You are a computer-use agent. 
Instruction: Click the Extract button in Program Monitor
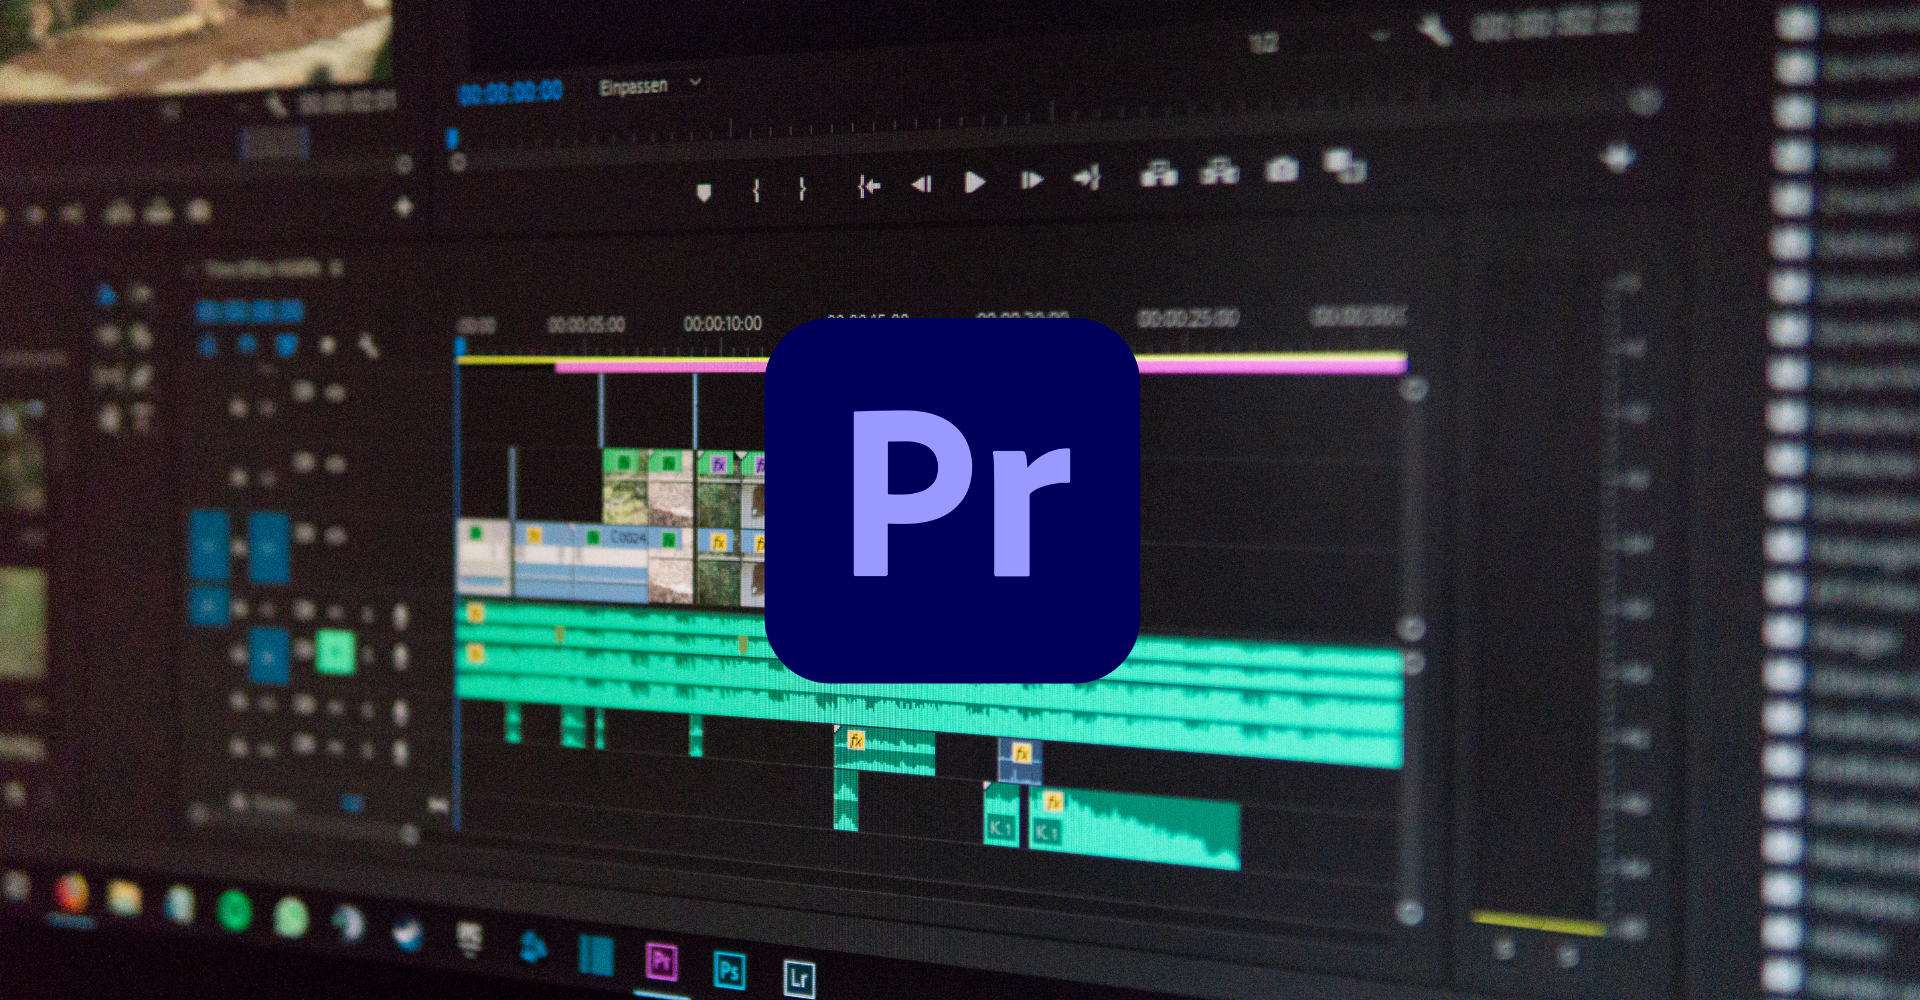coord(1219,172)
